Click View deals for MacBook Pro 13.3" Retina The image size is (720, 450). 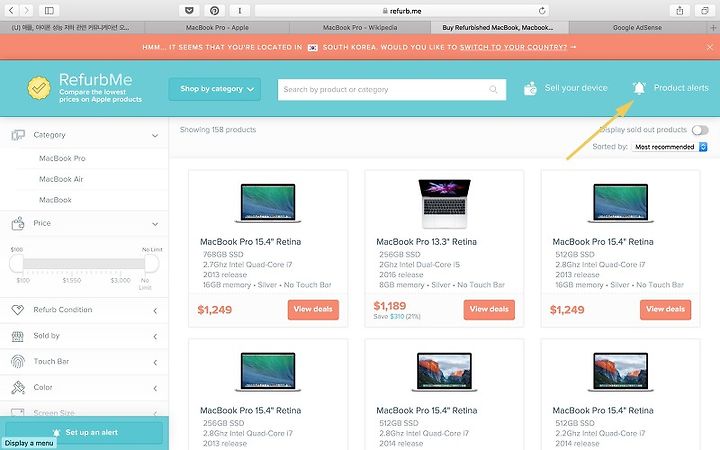[x=489, y=309]
